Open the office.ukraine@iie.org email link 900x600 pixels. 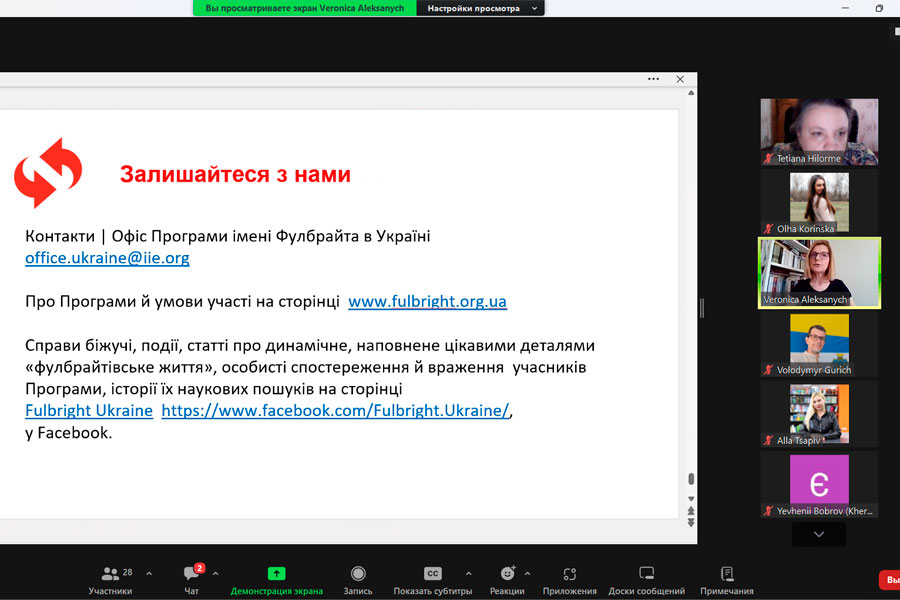point(107,258)
